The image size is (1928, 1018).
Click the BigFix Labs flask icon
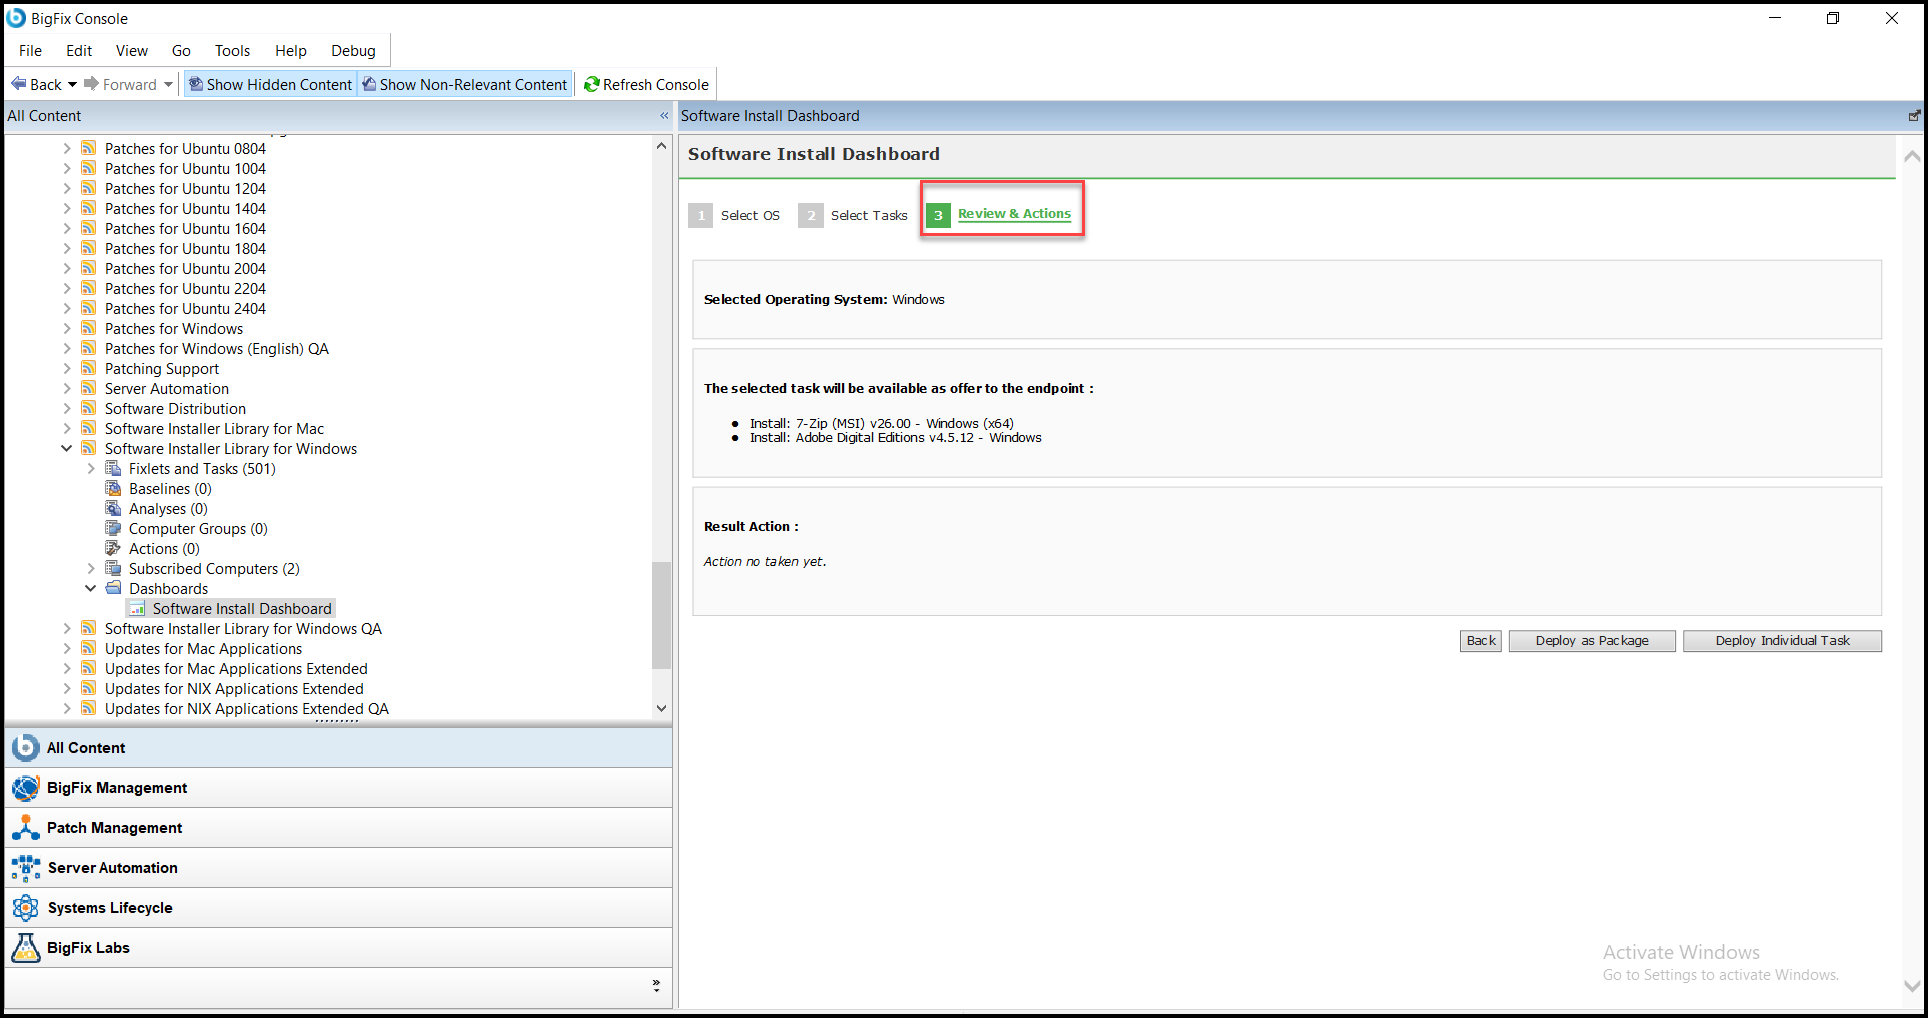click(x=25, y=947)
